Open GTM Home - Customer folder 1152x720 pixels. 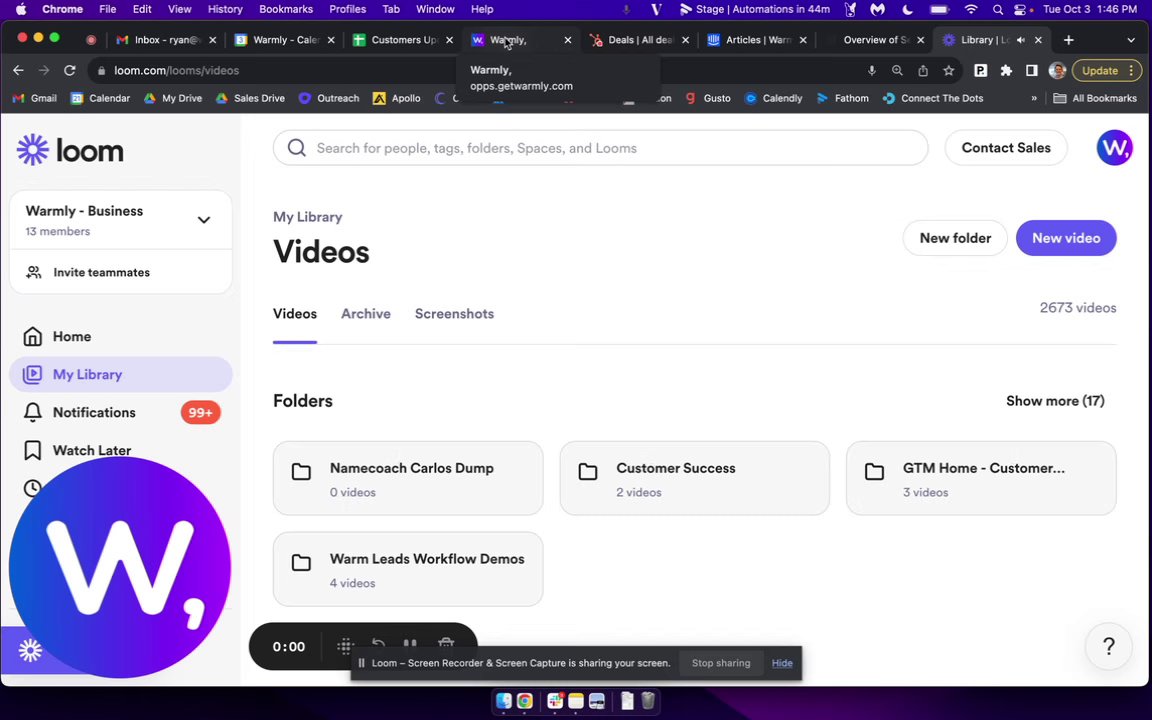click(x=981, y=478)
